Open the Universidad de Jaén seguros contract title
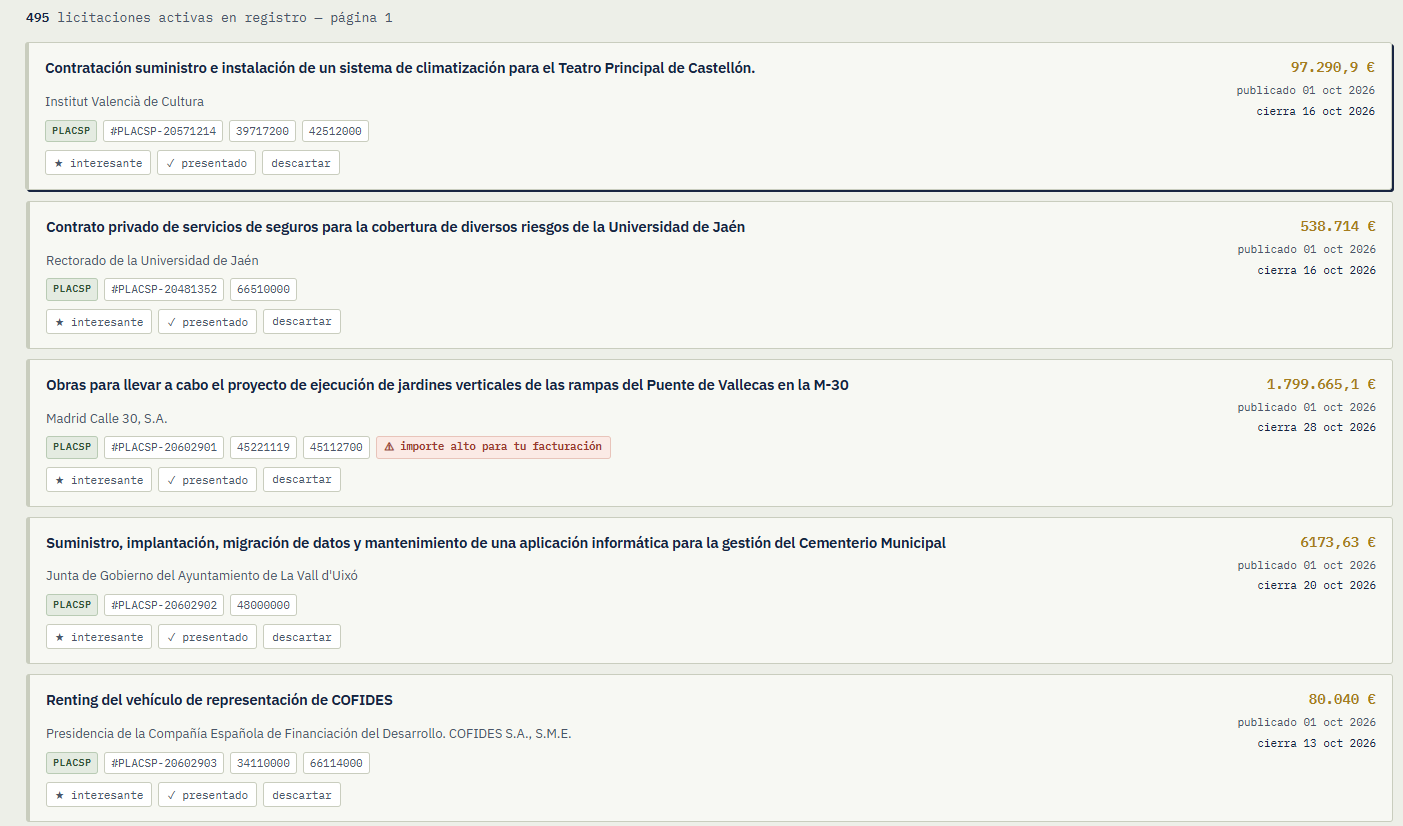 tap(395, 227)
